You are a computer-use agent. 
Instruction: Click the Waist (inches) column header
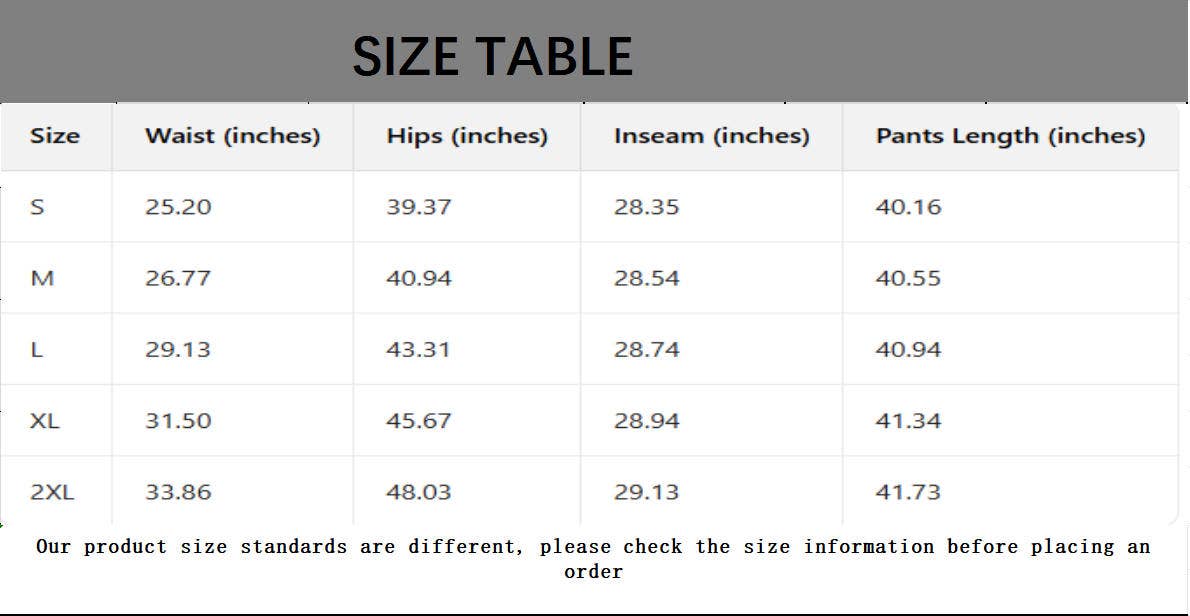coord(232,136)
